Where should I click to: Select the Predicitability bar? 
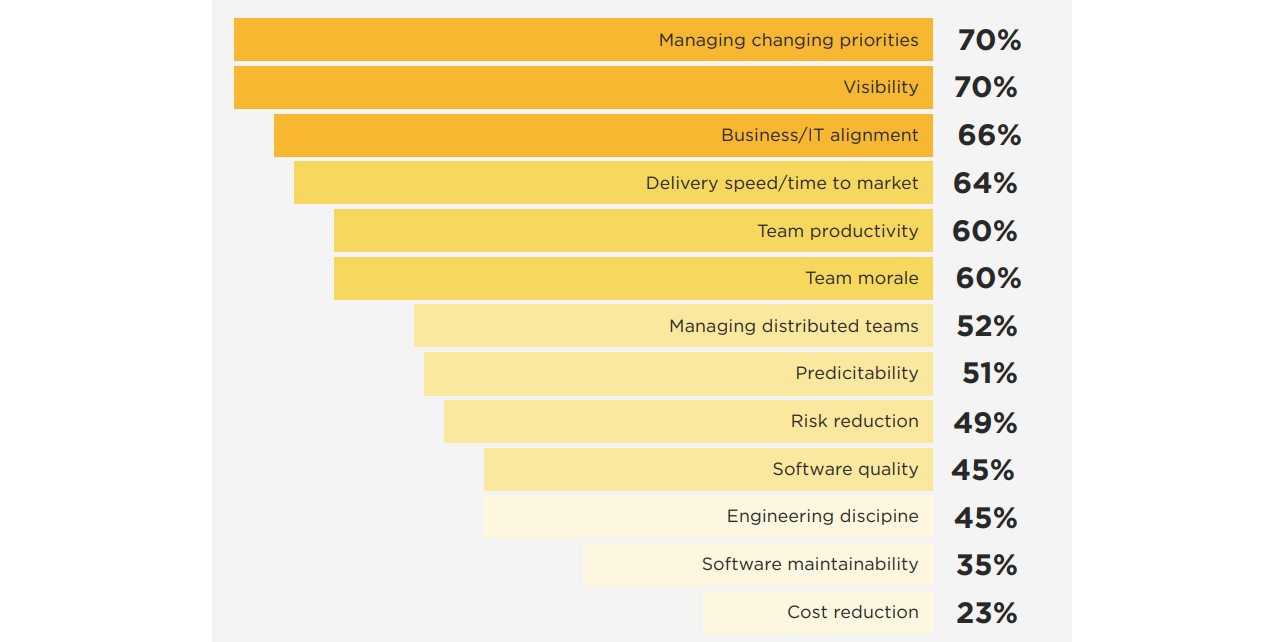(678, 373)
